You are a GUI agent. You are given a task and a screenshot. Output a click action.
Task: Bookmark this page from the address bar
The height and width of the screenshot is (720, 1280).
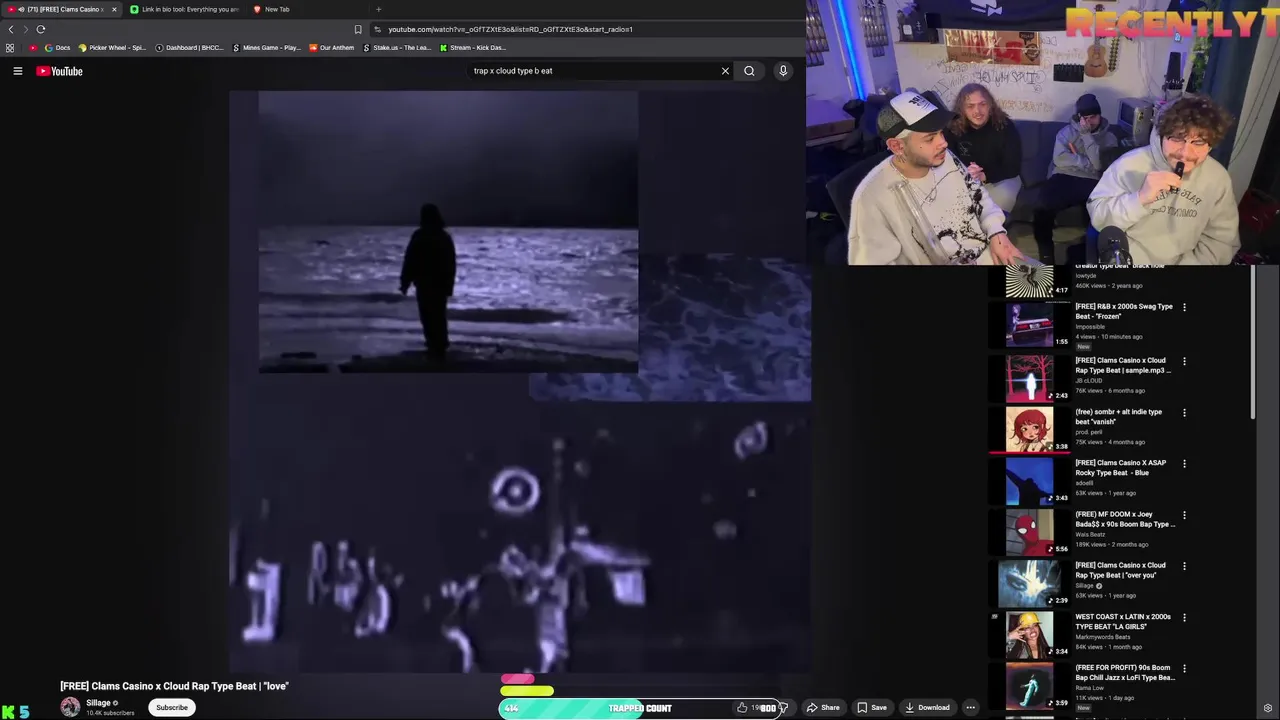[358, 29]
